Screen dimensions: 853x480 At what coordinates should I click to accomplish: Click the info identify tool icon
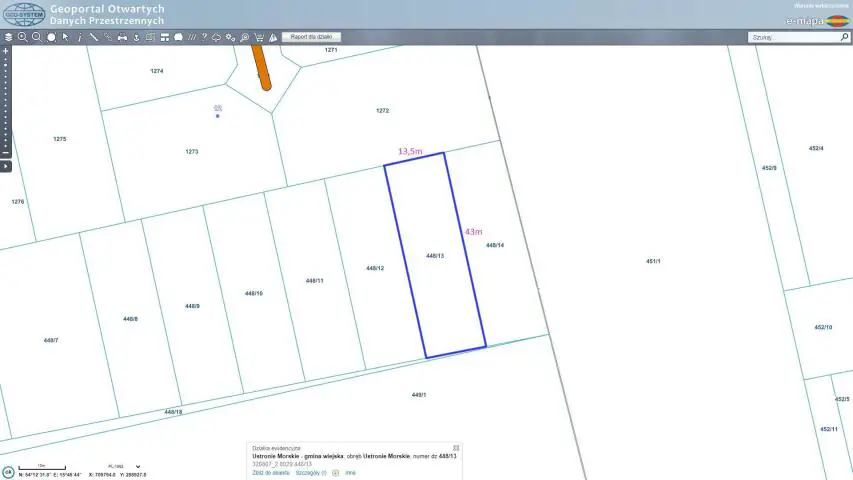(79, 37)
